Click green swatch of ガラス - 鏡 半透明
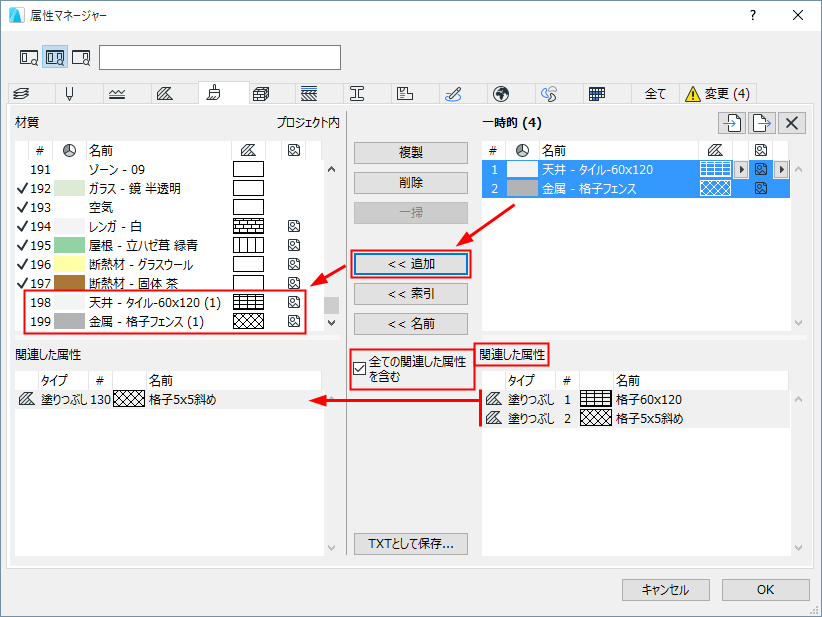822x617 pixels. coord(69,189)
